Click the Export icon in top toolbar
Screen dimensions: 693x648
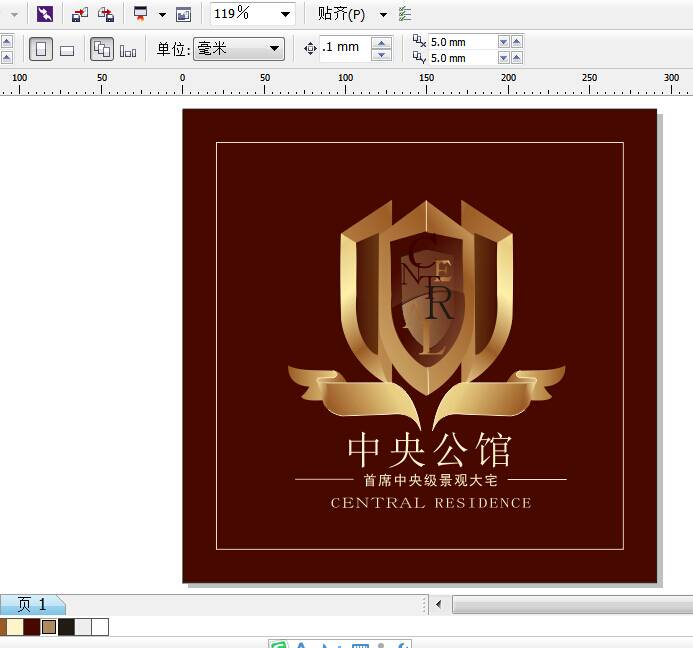(106, 14)
